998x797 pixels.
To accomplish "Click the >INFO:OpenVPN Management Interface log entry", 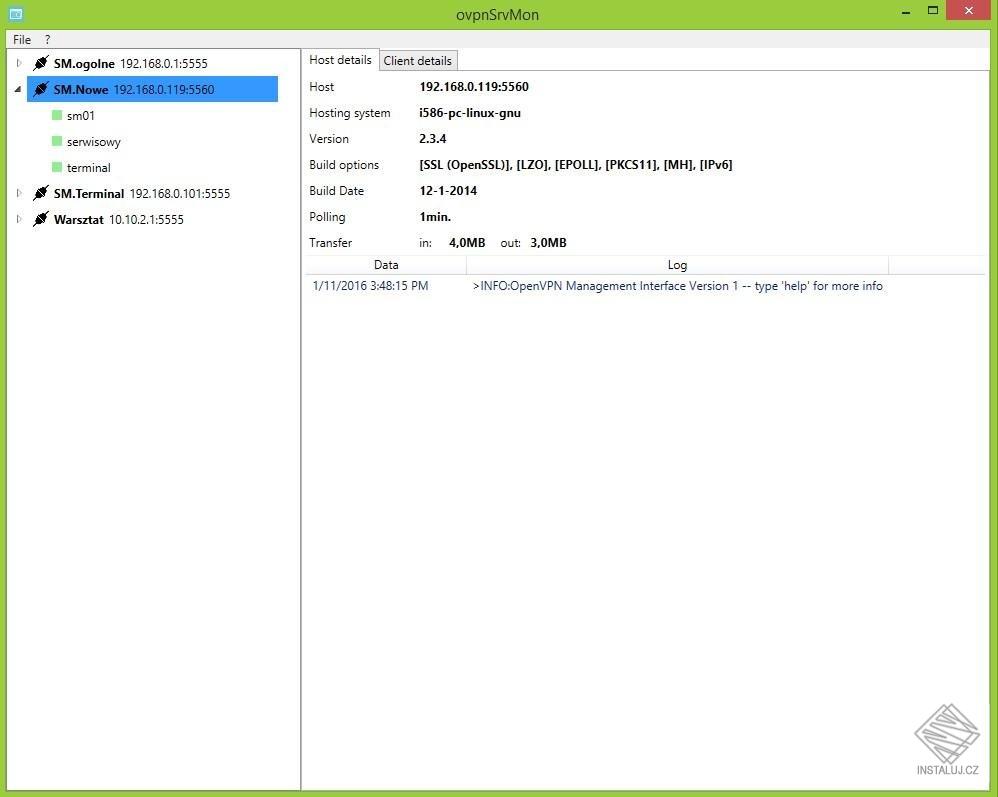I will pos(678,286).
